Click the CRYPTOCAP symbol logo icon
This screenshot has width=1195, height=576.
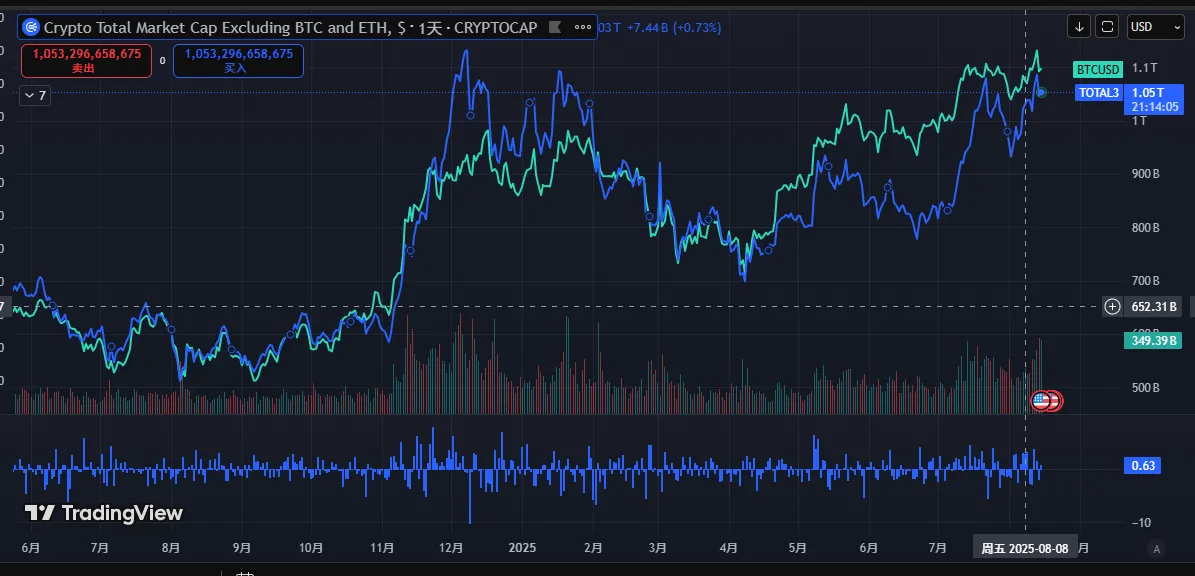[x=30, y=28]
